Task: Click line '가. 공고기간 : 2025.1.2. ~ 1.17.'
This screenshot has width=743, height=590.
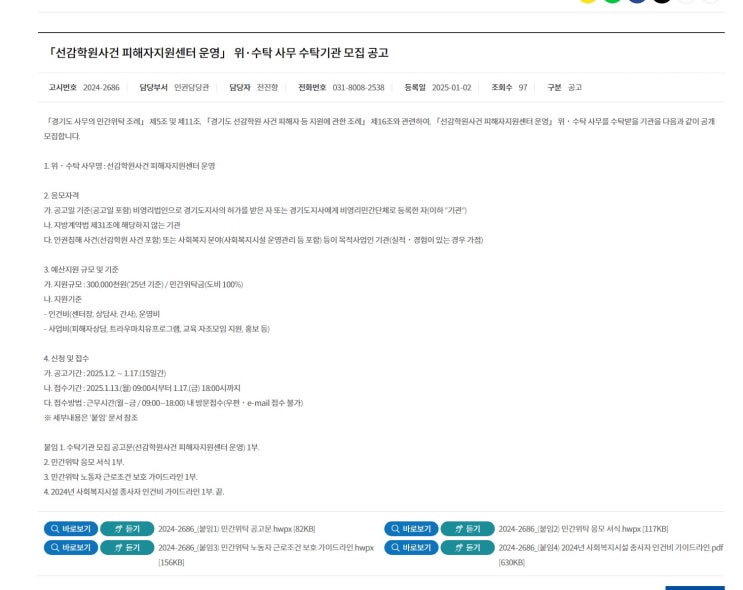Action: (x=105, y=373)
